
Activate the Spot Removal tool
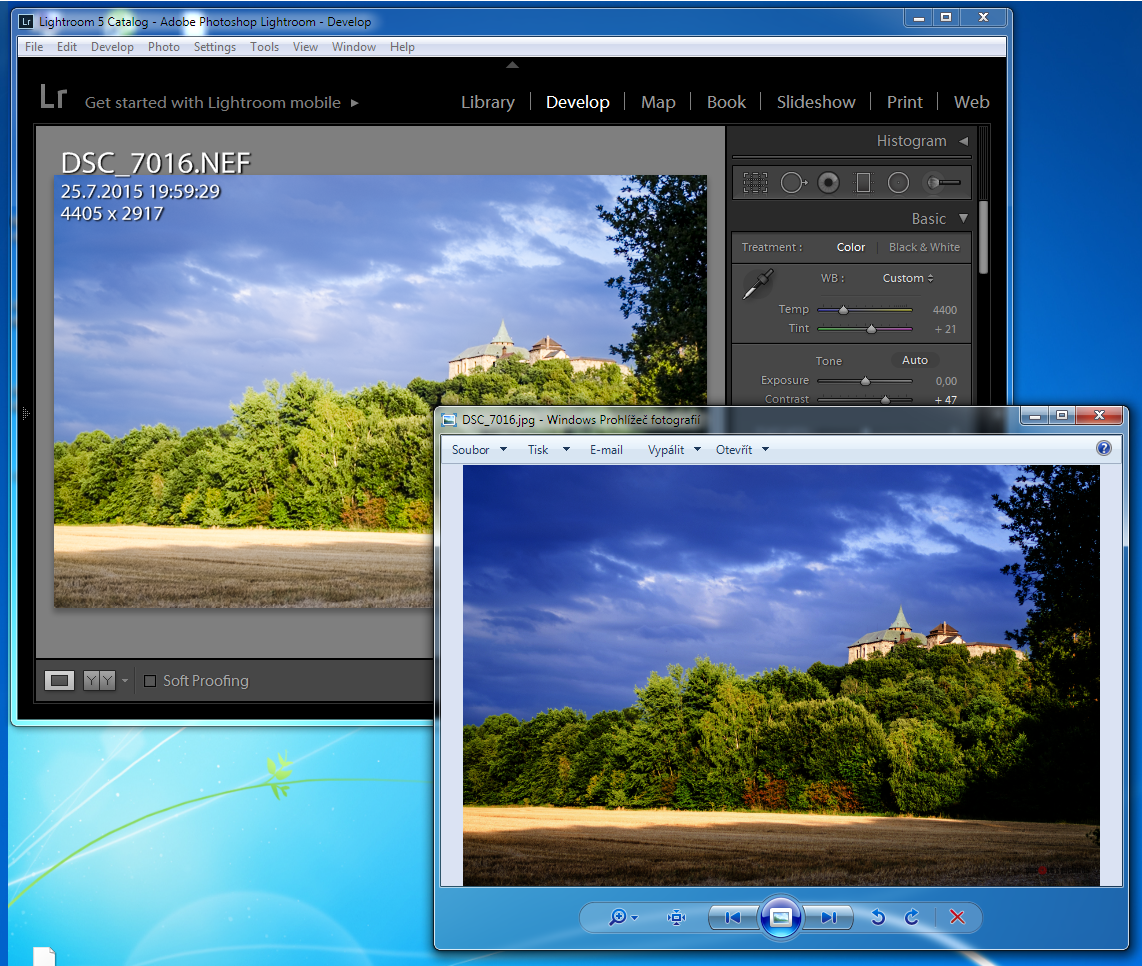coord(793,183)
